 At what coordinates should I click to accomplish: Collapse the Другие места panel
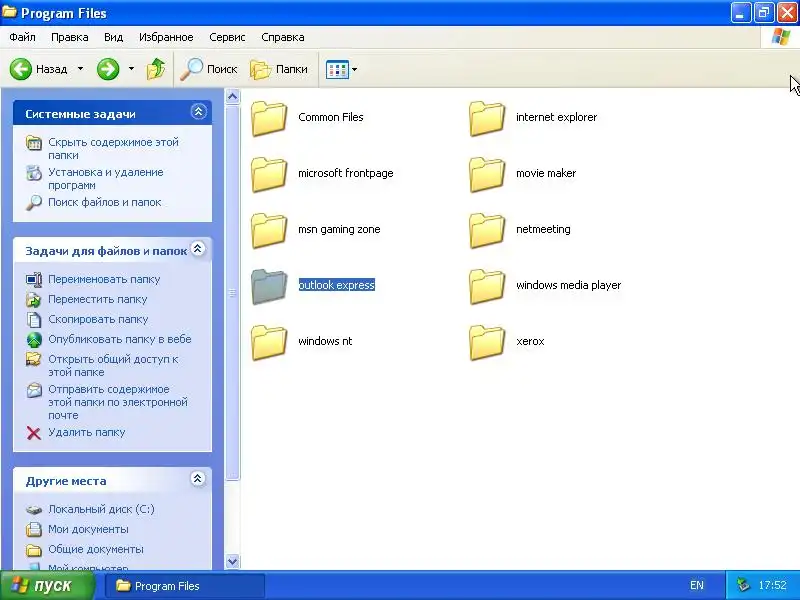tap(197, 479)
